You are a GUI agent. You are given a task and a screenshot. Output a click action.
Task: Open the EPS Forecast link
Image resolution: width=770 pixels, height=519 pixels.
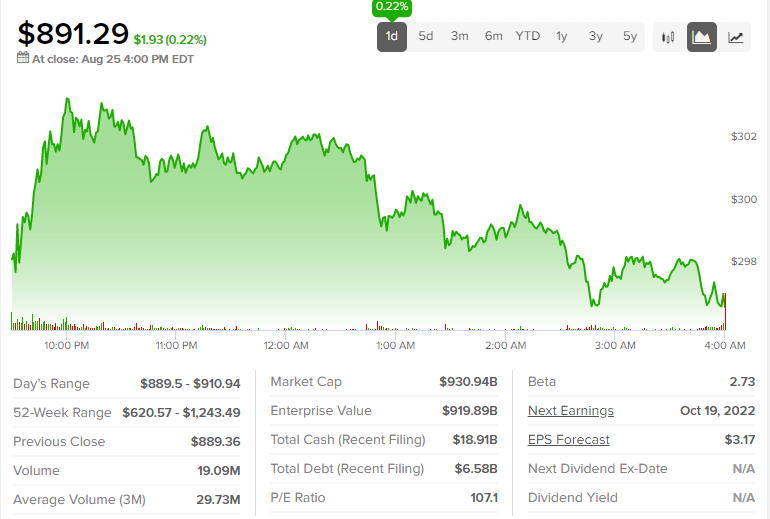coord(569,439)
